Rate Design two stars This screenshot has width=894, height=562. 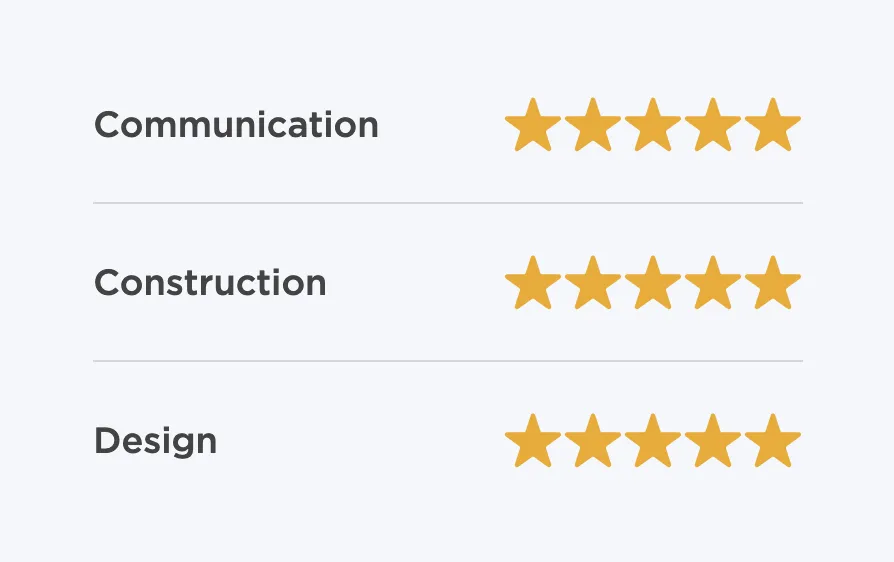592,441
